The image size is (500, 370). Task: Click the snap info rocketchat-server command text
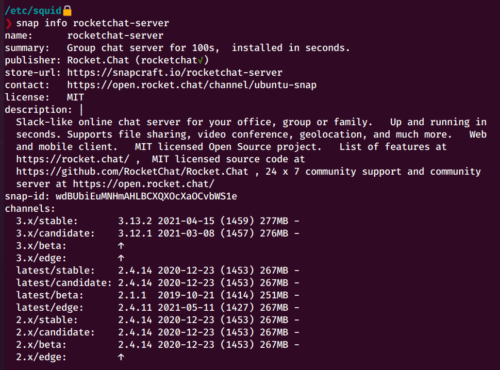93,23
